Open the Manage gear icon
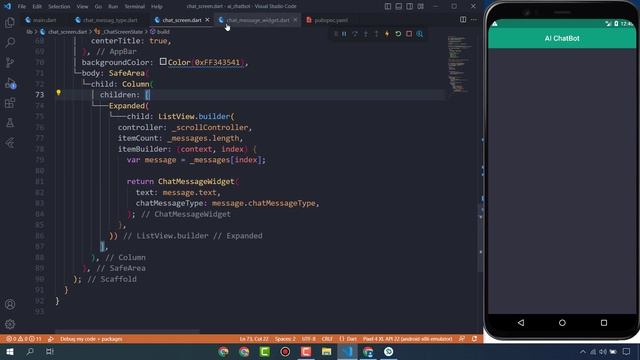The height and width of the screenshot is (360, 640). click(x=10, y=324)
